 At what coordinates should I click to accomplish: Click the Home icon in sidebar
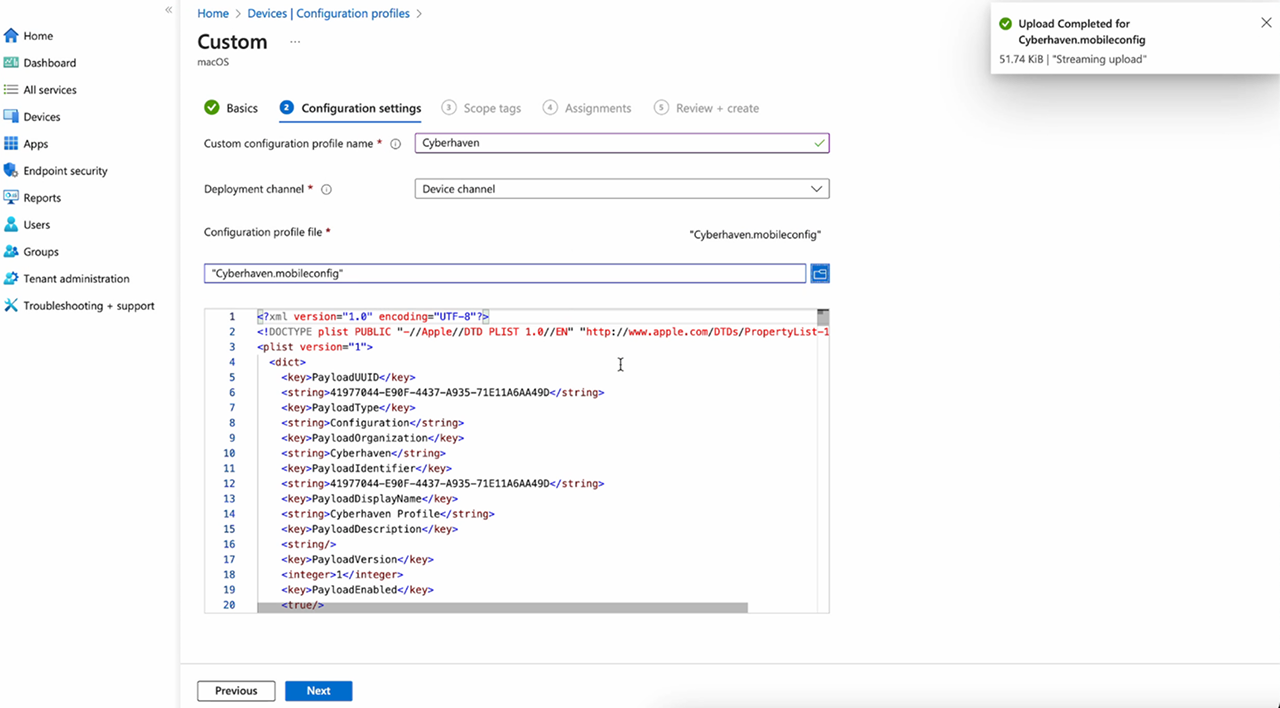tap(11, 36)
